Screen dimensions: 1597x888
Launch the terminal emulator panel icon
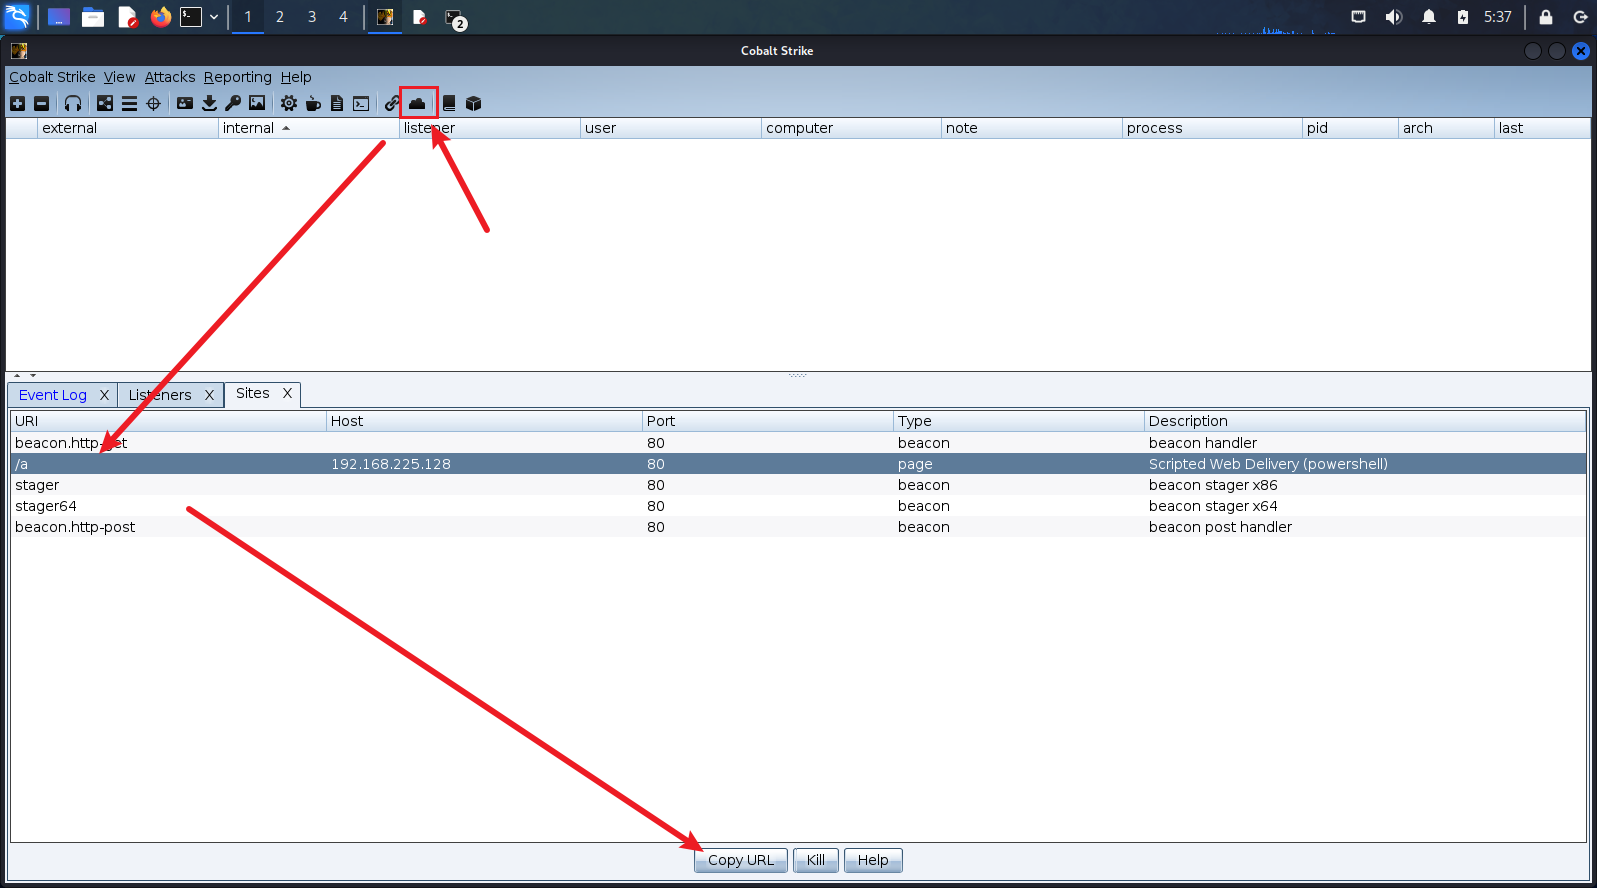[x=191, y=17]
